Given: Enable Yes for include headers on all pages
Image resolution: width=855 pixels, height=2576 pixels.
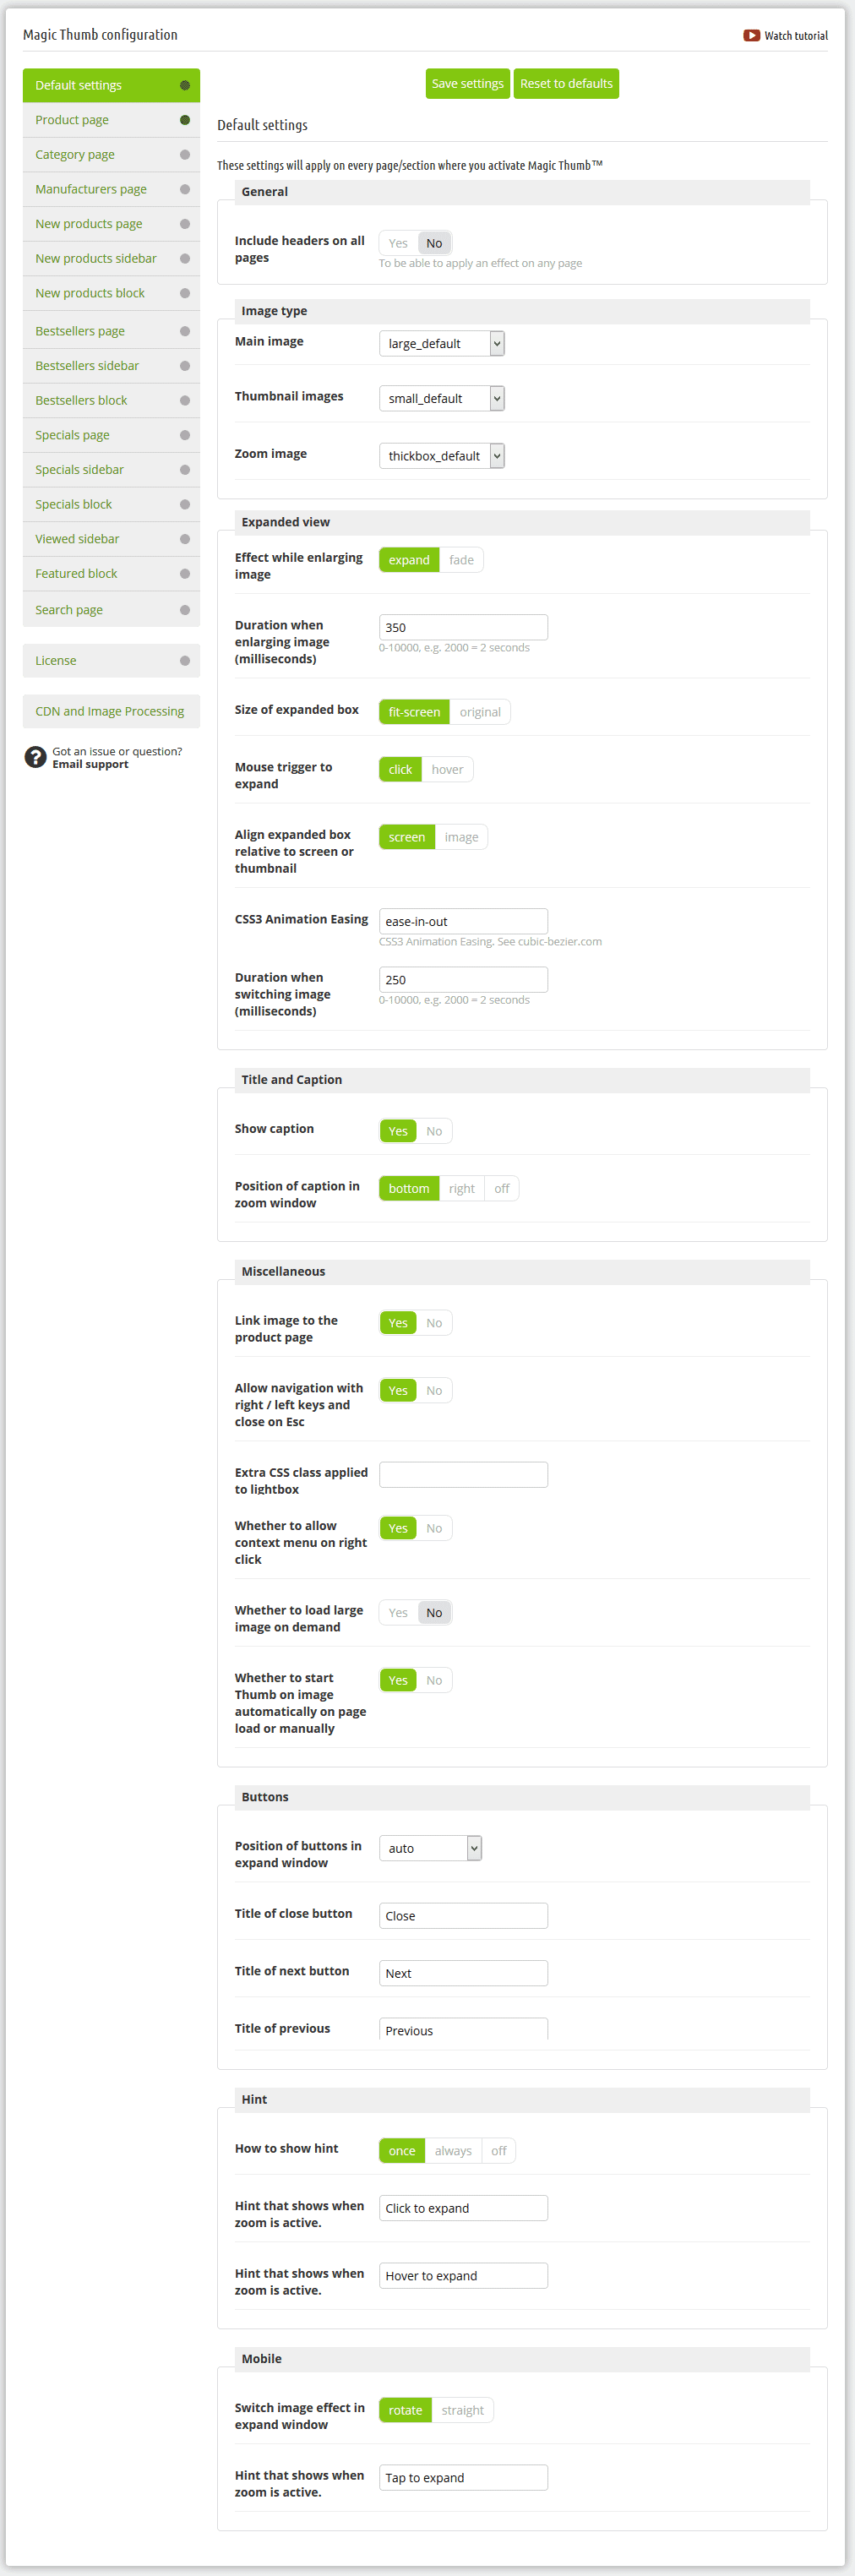Looking at the screenshot, I should pyautogui.click(x=398, y=243).
